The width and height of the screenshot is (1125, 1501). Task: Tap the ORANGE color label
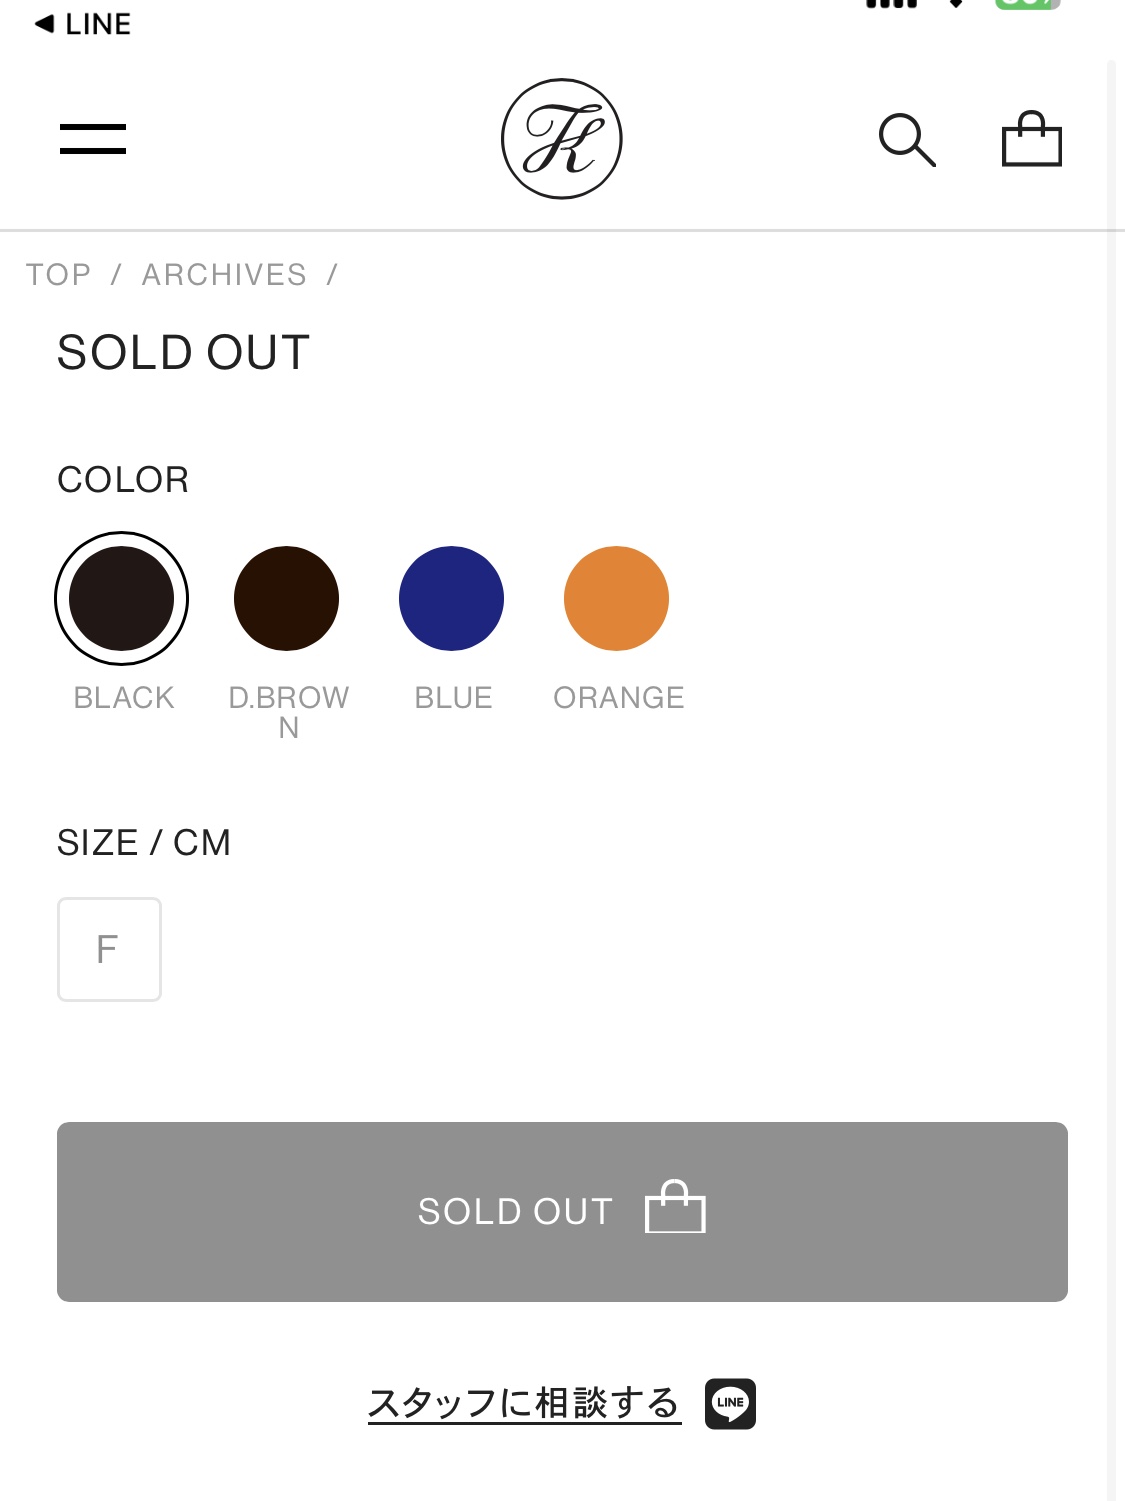[619, 697]
